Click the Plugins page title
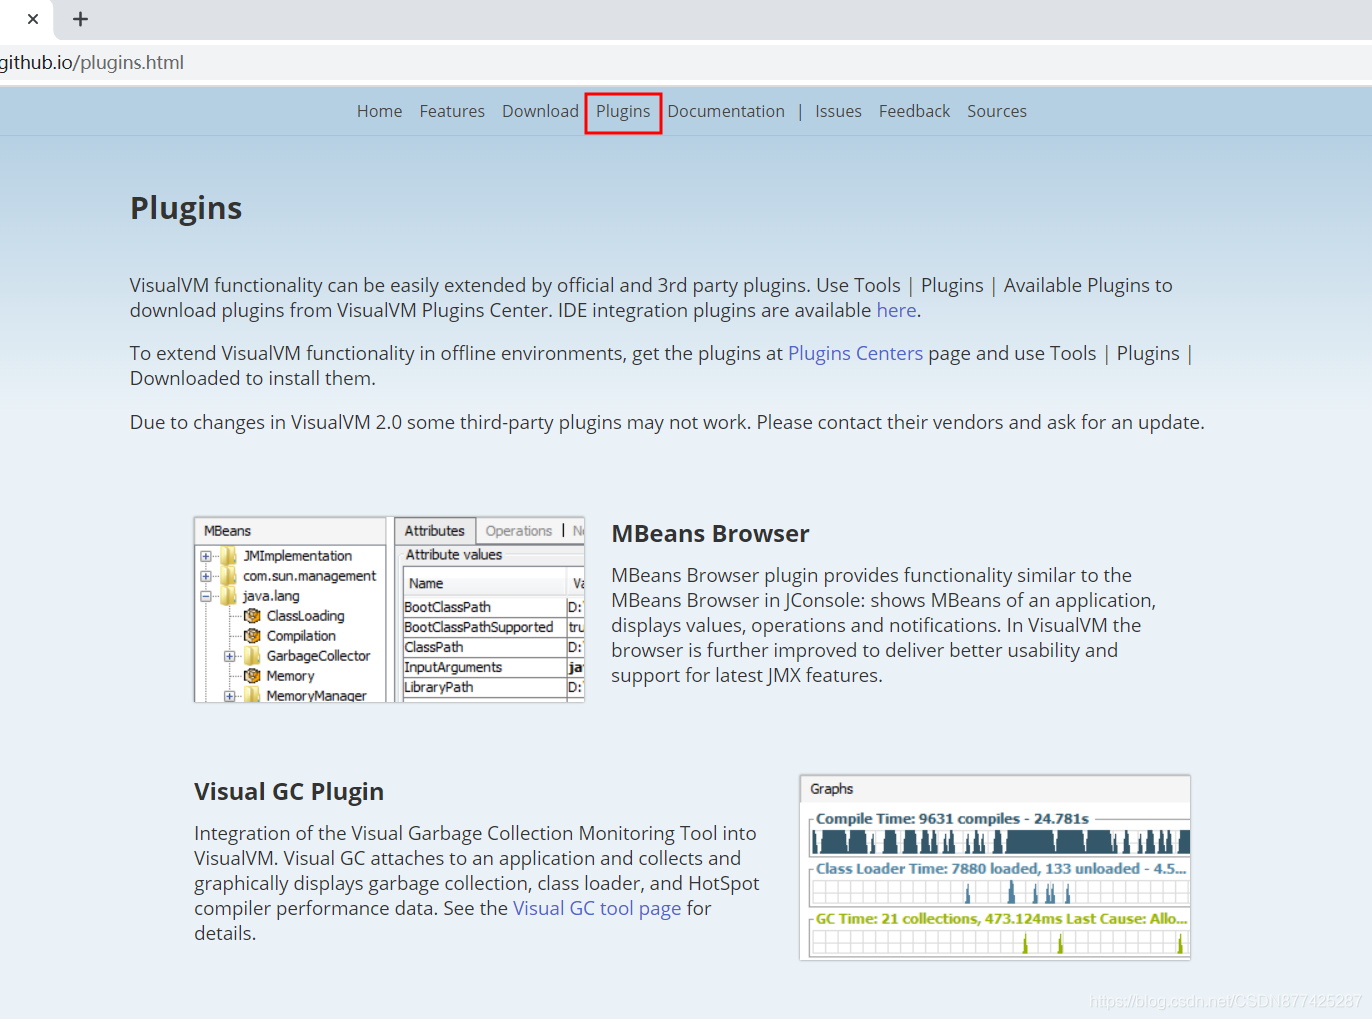 186,208
